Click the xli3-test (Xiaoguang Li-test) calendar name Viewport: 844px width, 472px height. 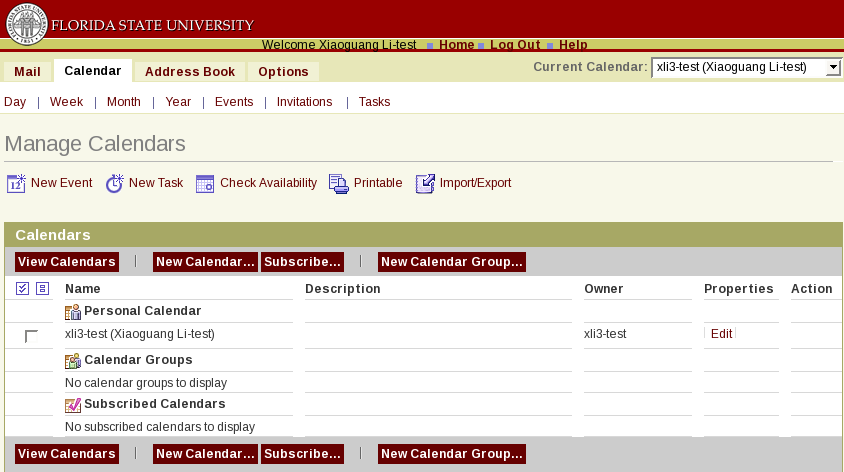(x=140, y=334)
